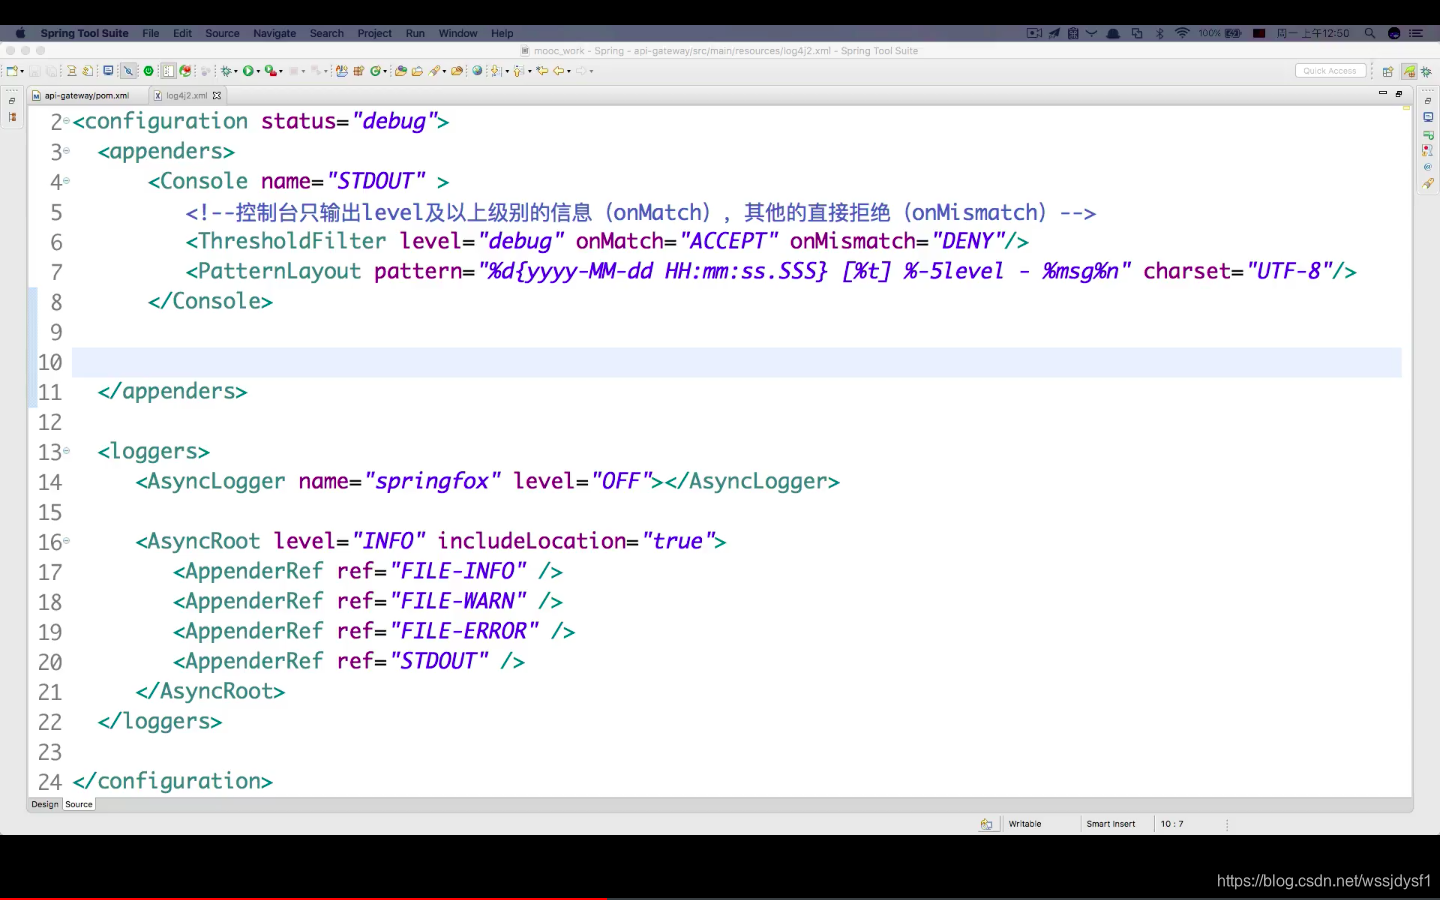Close the log4j2.xml tab
1440x900 pixels.
pyautogui.click(x=217, y=96)
